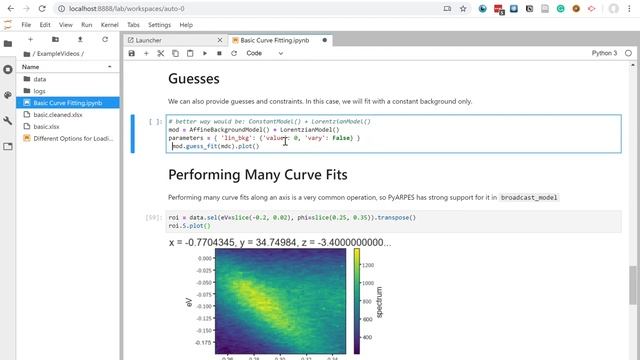640x360 pixels.
Task: Click the JupyterLab logo icon
Action: (7, 24)
